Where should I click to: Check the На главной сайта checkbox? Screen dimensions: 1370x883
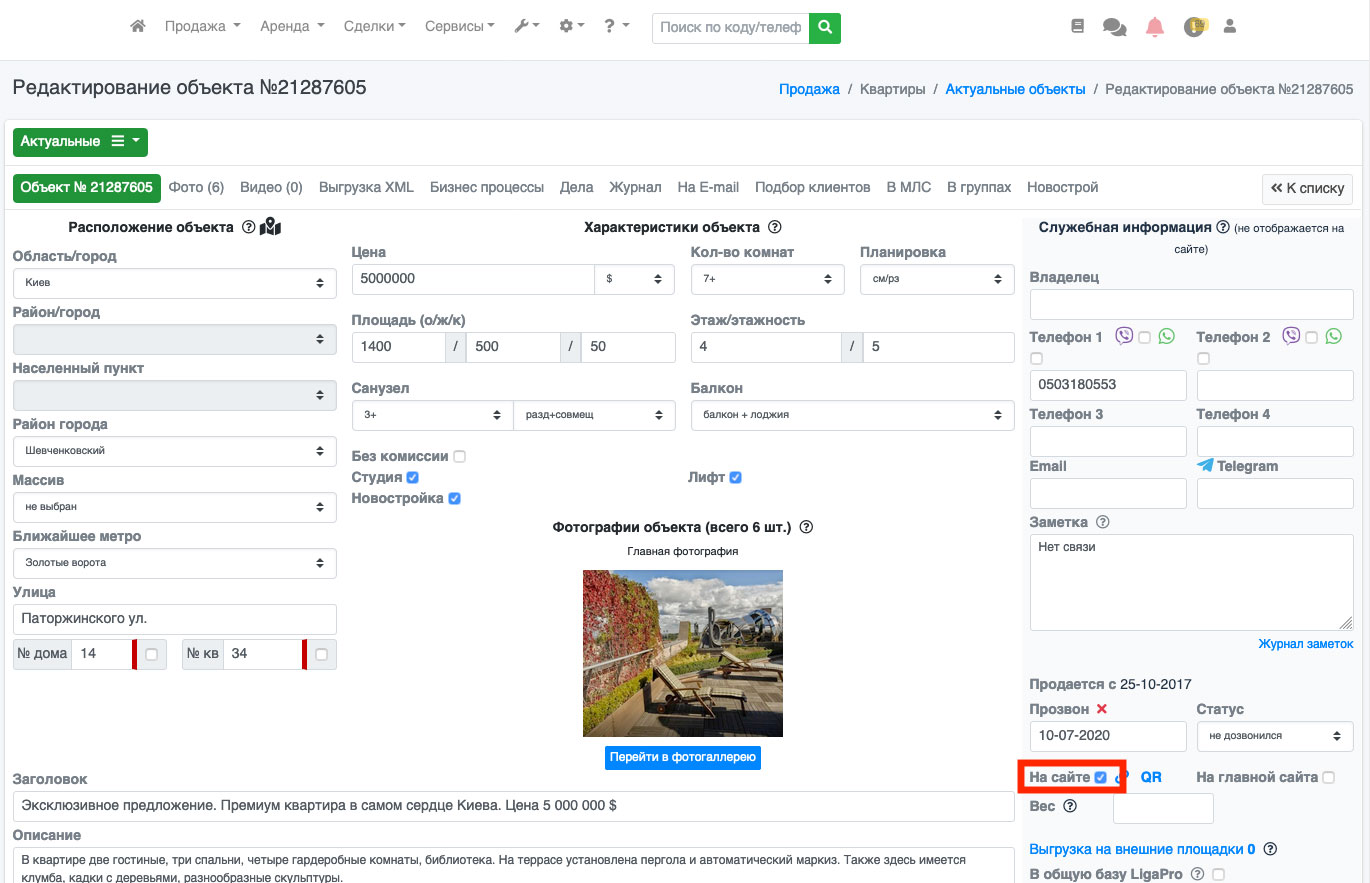pos(1328,778)
